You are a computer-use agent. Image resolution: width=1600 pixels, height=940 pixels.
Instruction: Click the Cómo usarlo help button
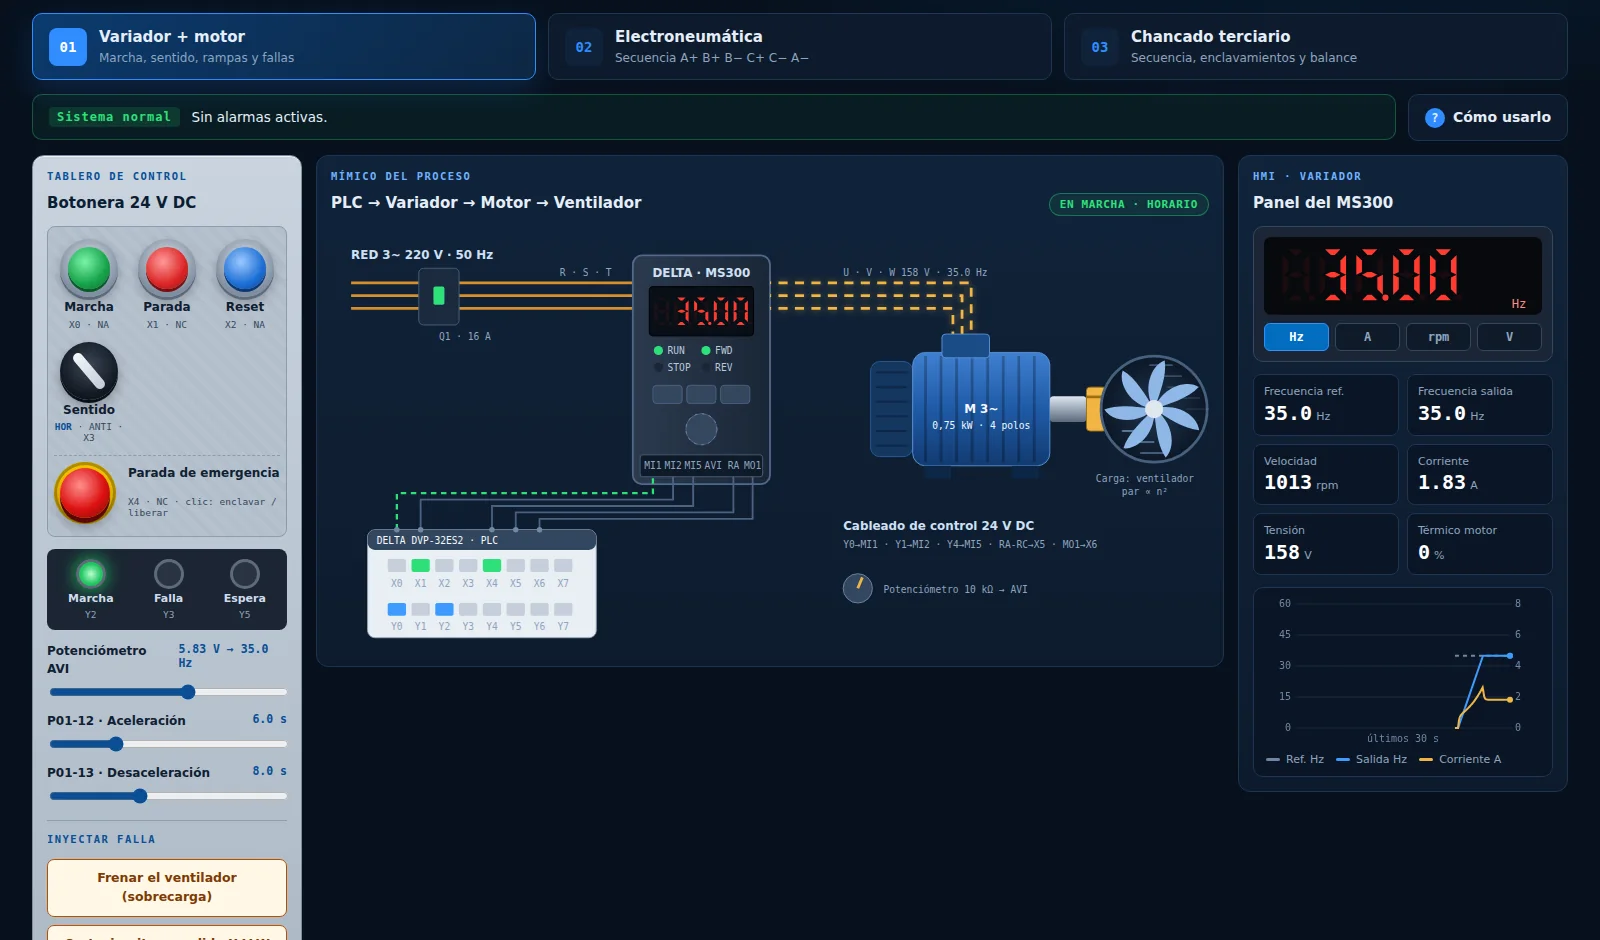point(1487,117)
